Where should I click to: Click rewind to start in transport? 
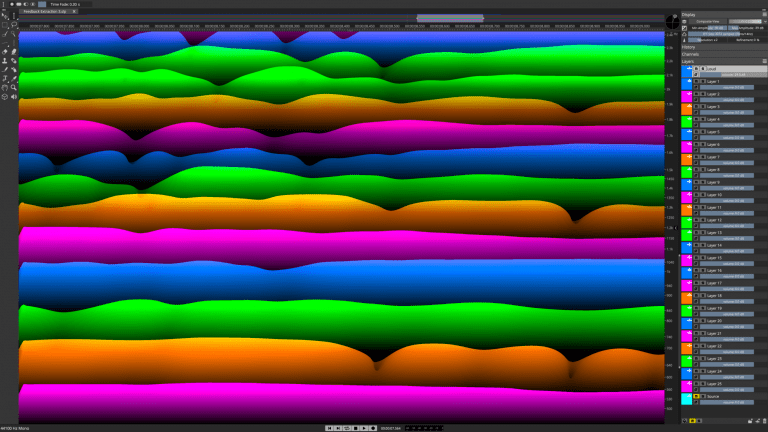[x=329, y=428]
